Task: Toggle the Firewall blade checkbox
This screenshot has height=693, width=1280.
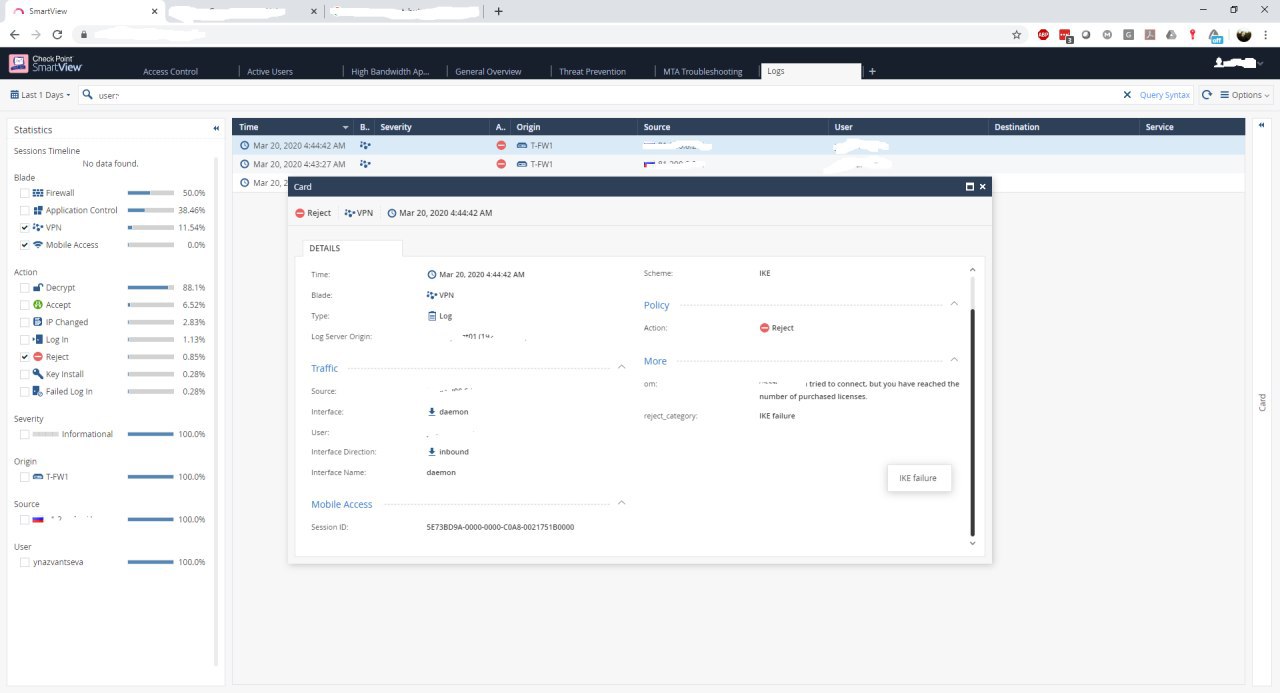Action: click(x=25, y=193)
